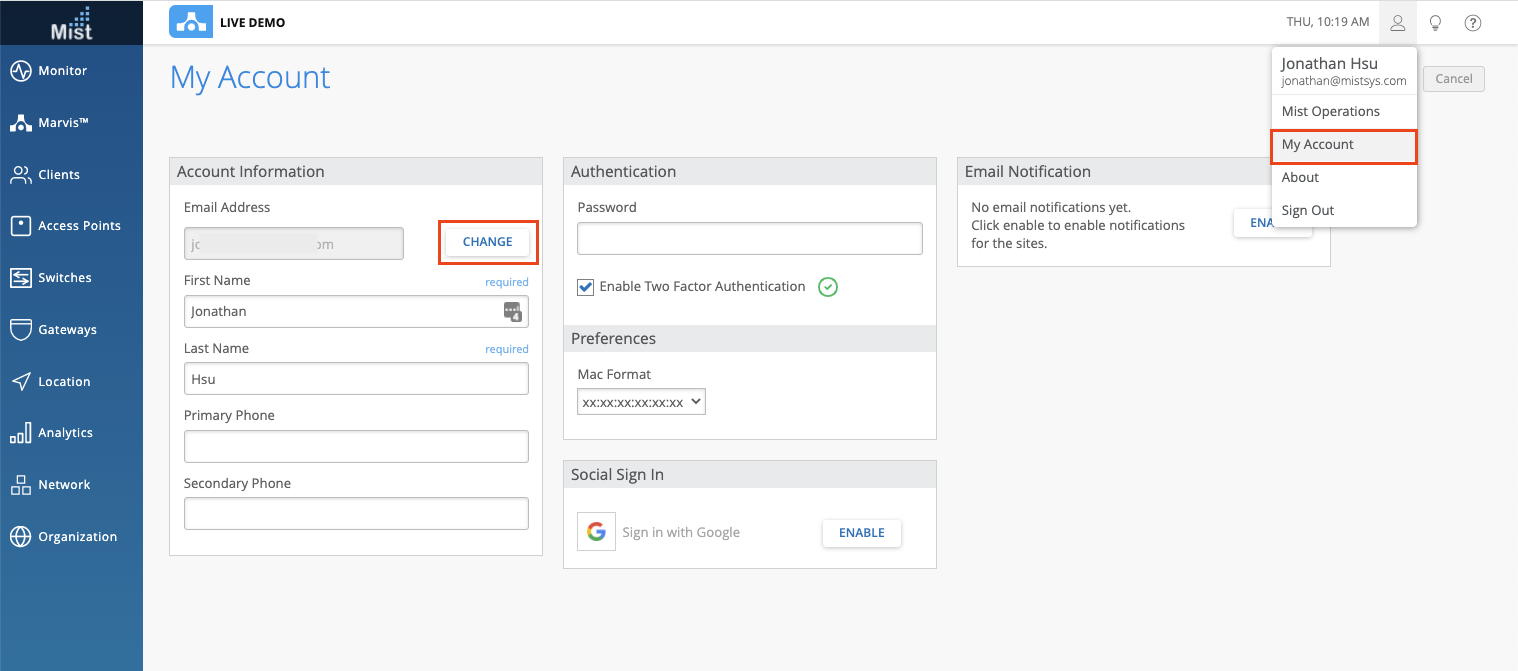
Task: Open Gateways in the sidebar
Action: pos(67,330)
